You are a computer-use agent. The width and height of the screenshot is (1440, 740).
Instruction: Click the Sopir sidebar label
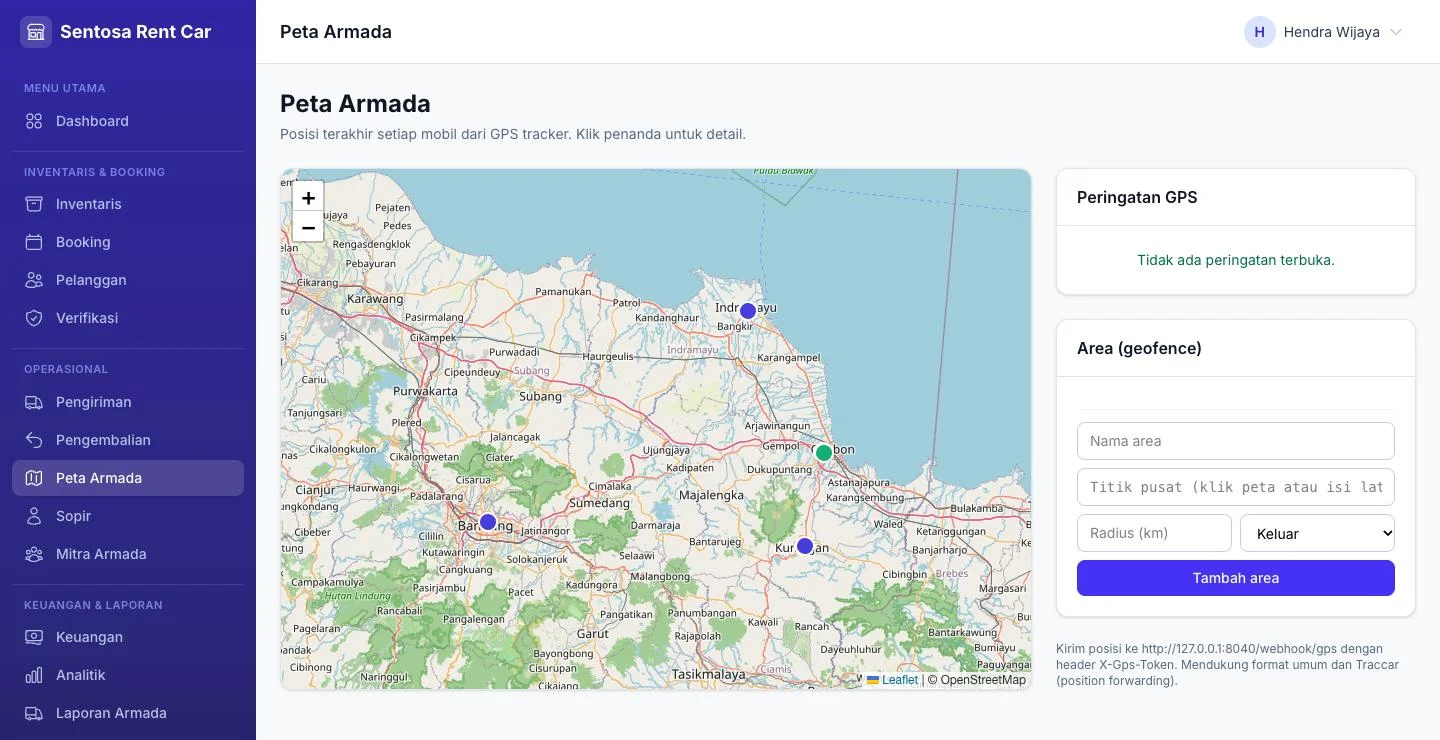point(73,516)
